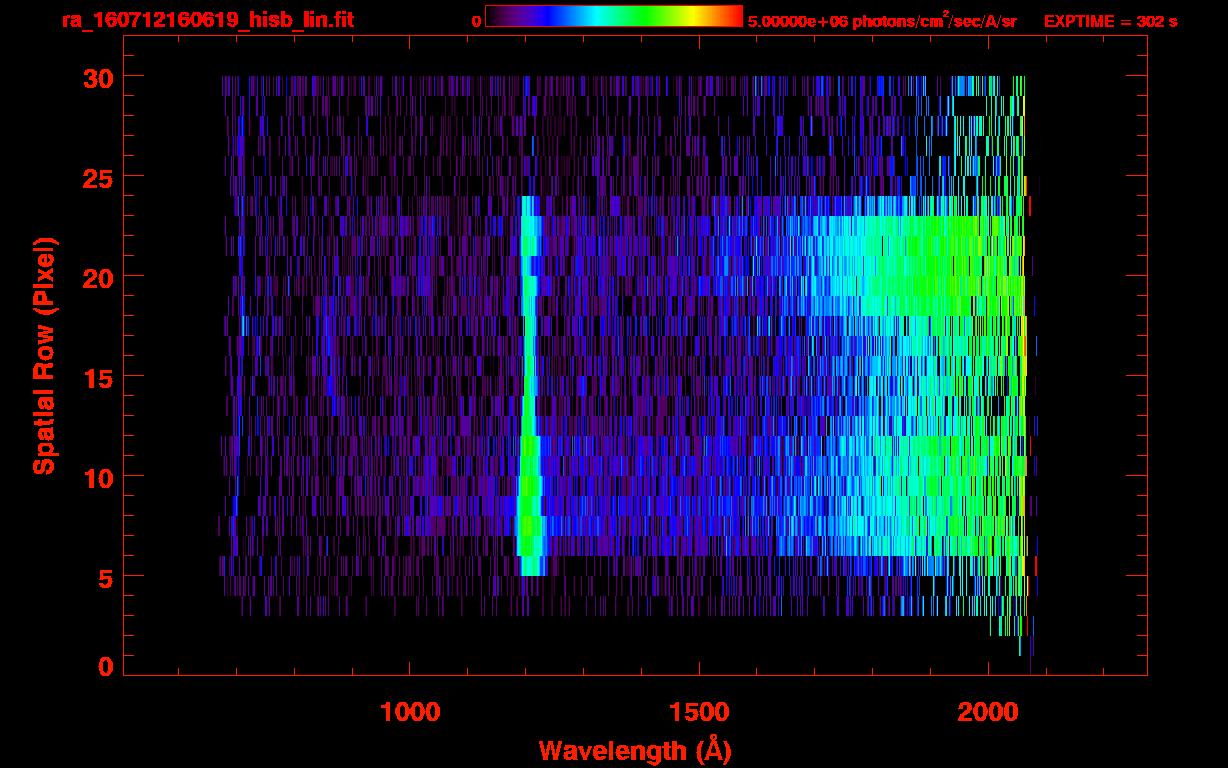Image resolution: width=1228 pixels, height=768 pixels.
Task: Click the 2000 tick label on the wavelength axis
Action: [x=987, y=712]
